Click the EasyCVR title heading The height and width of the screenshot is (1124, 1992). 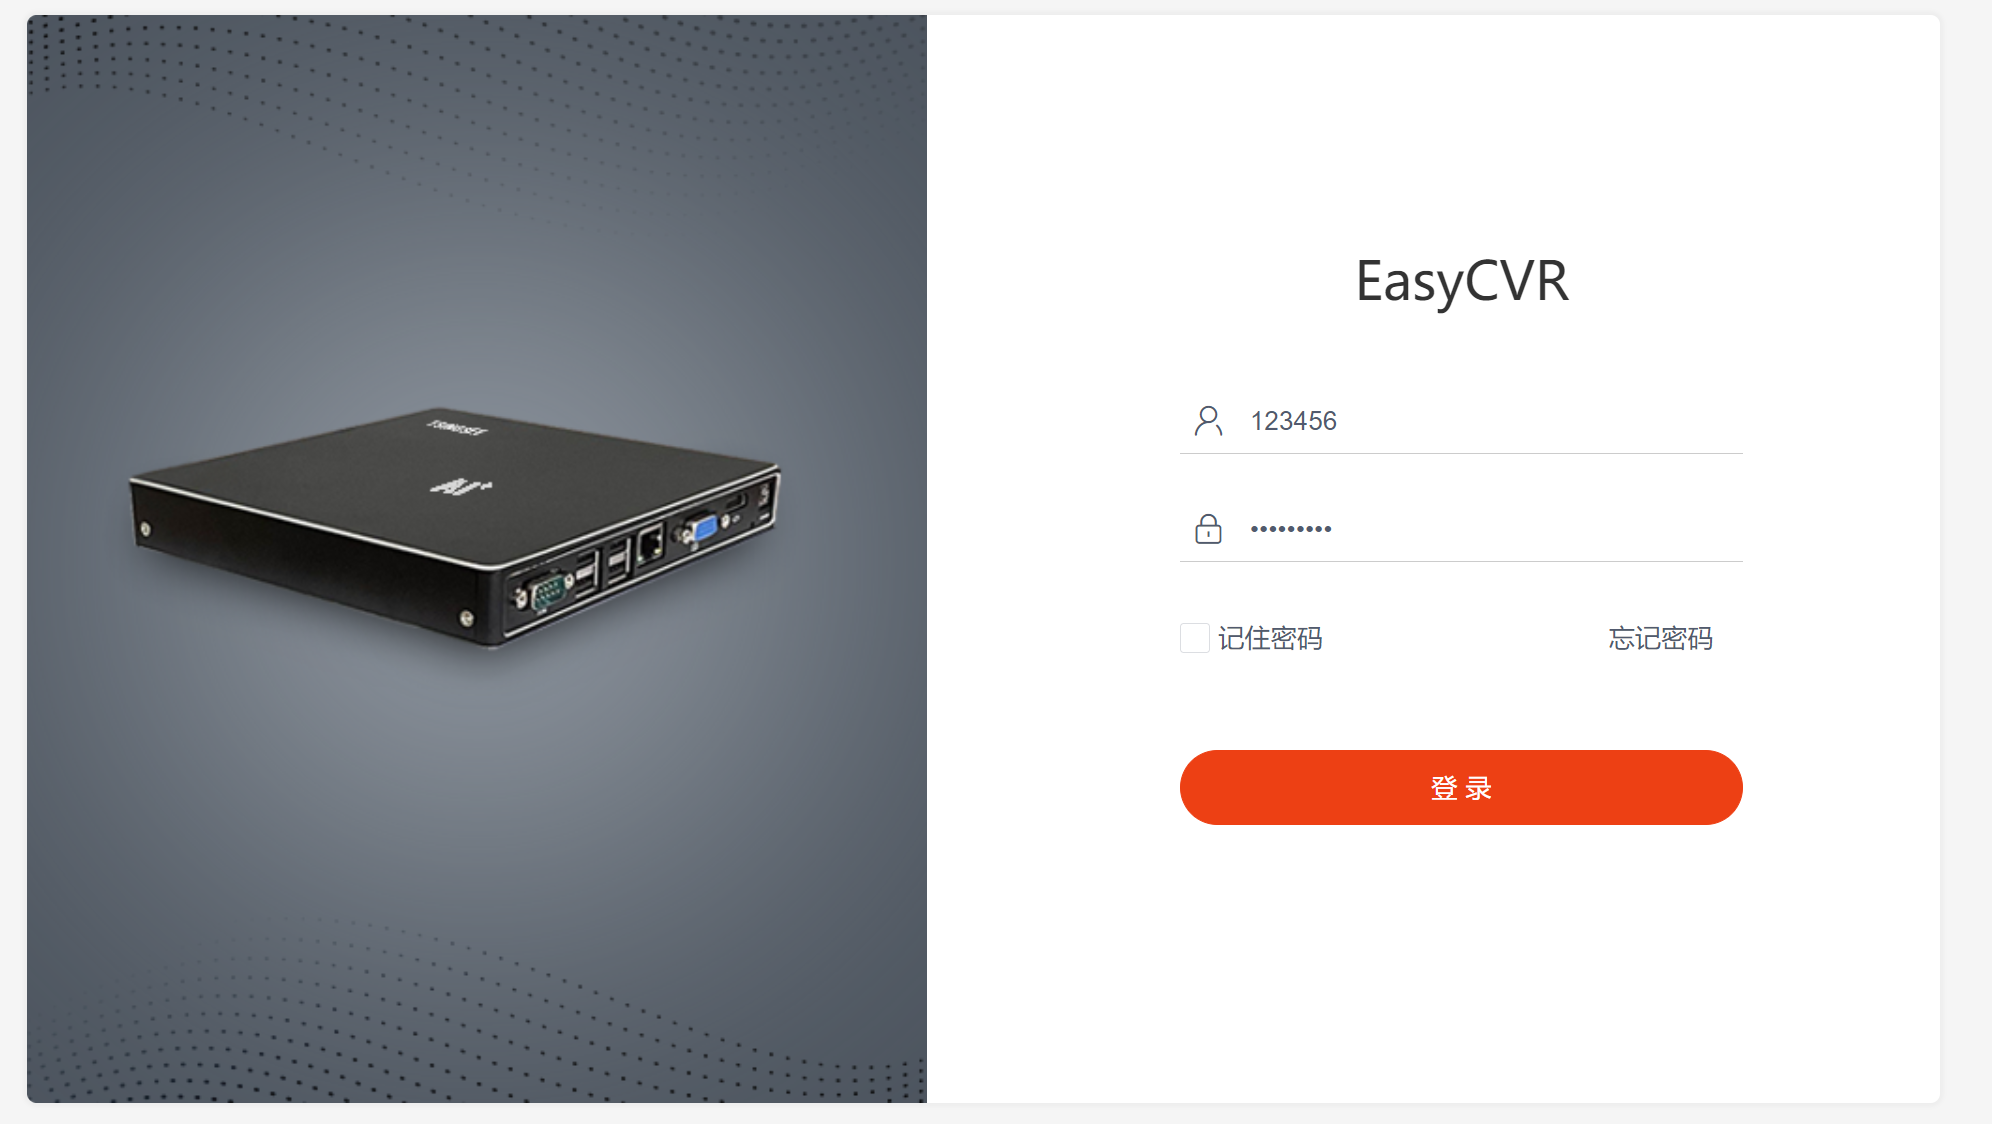click(x=1461, y=282)
